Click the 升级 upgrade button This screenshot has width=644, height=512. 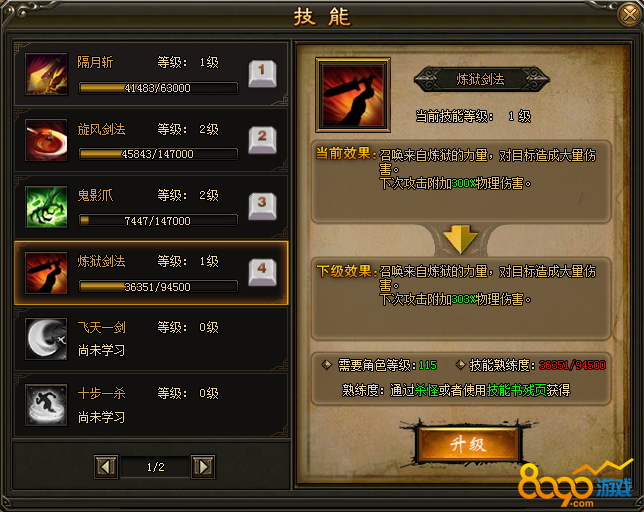pos(468,445)
